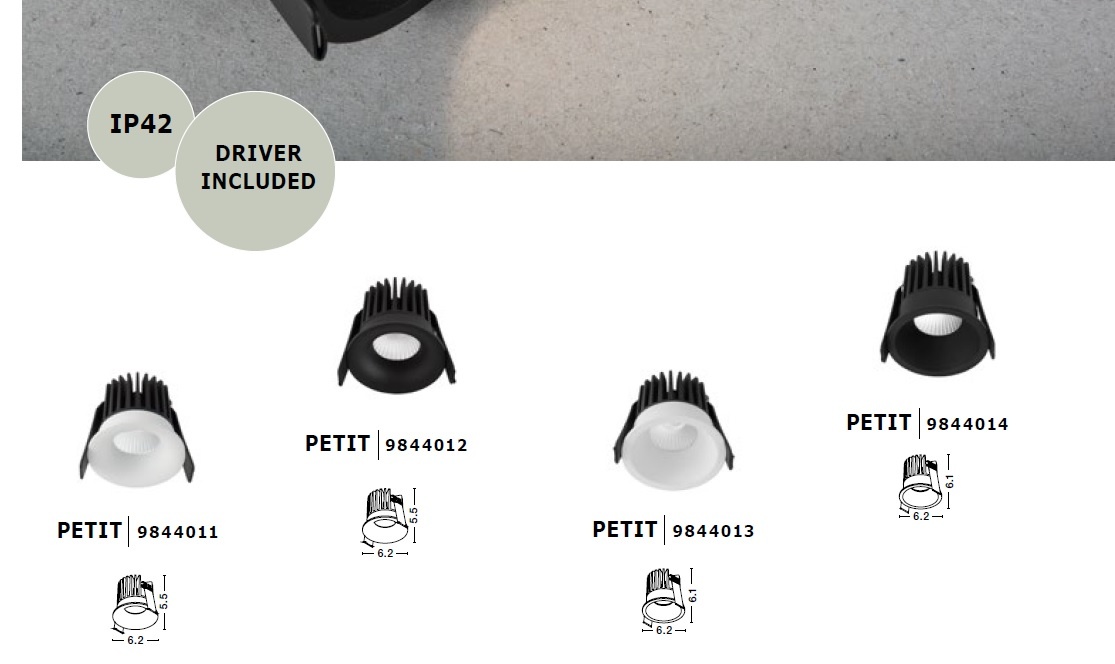
Task: Click the PETIT name beside 9844013
Action: tap(625, 530)
